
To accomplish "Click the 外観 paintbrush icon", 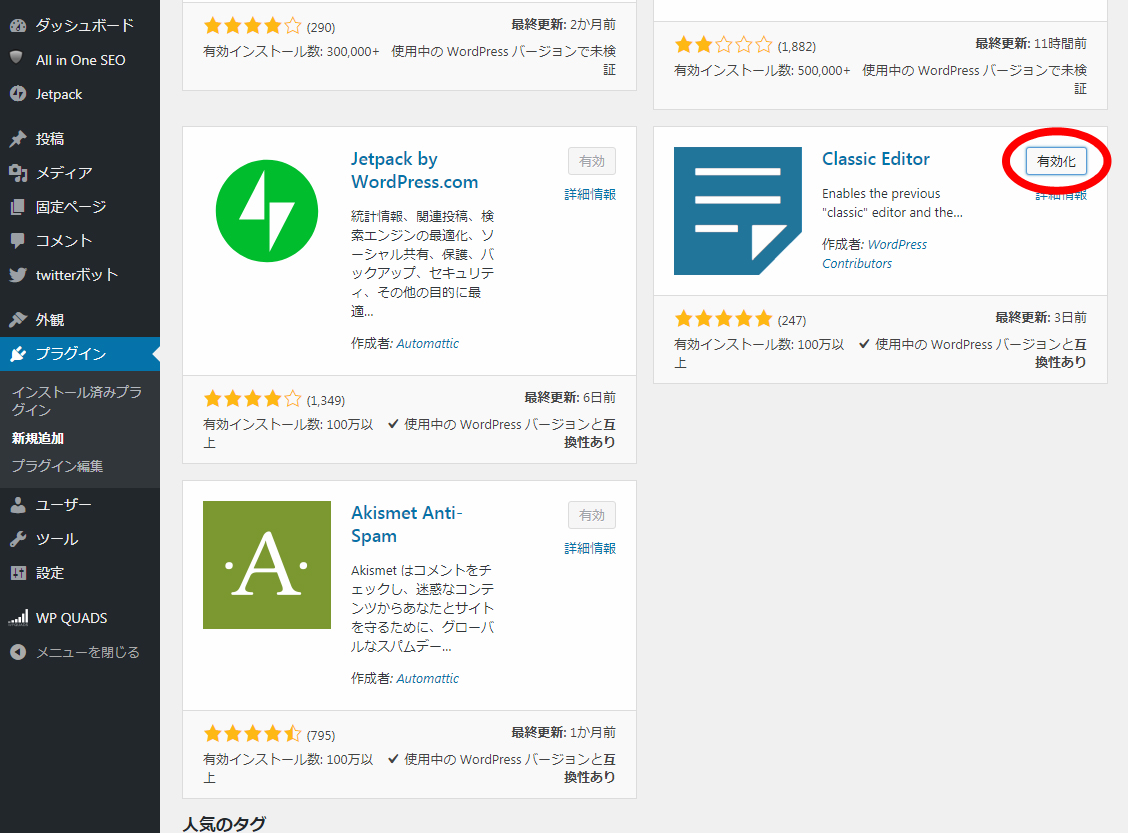I will 17,320.
